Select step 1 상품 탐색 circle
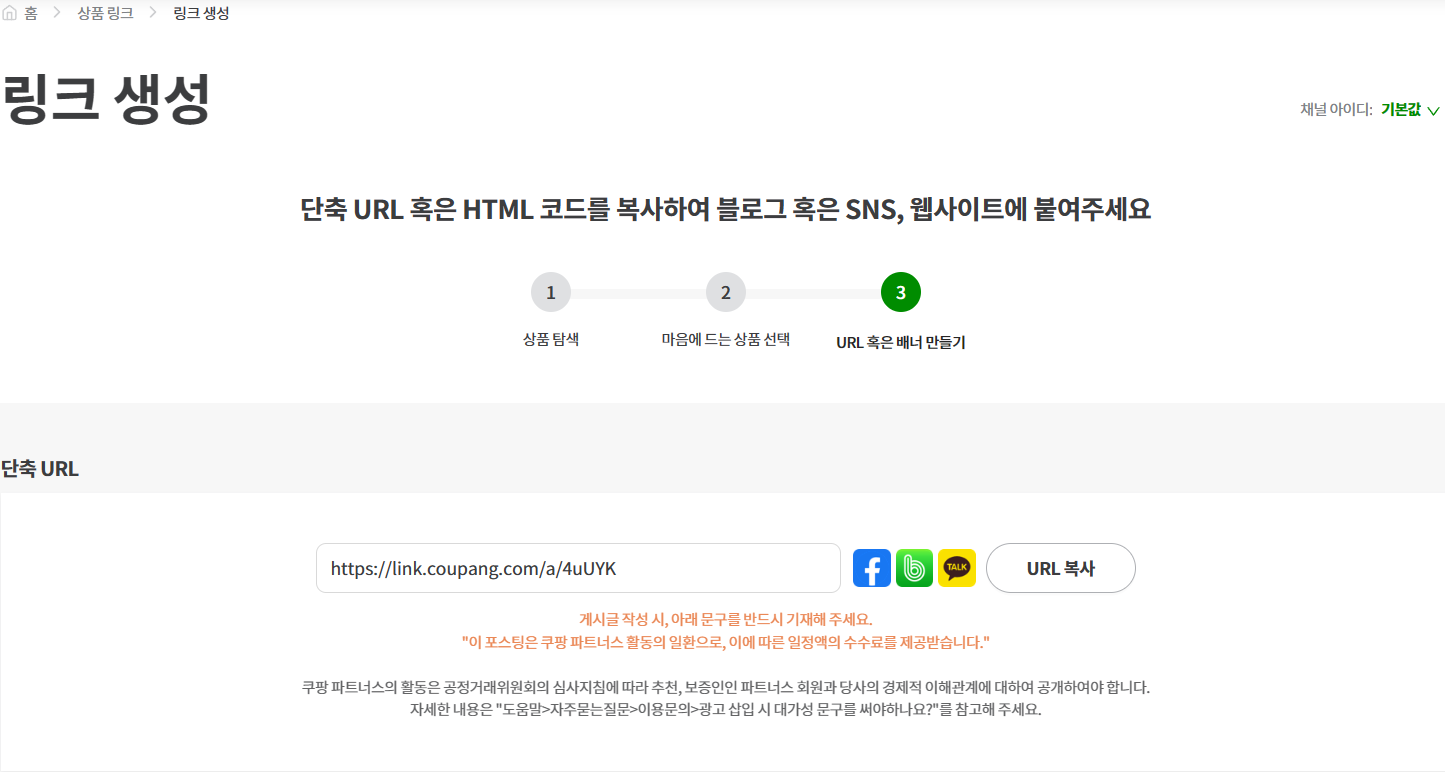Image resolution: width=1445 pixels, height=772 pixels. (x=551, y=292)
